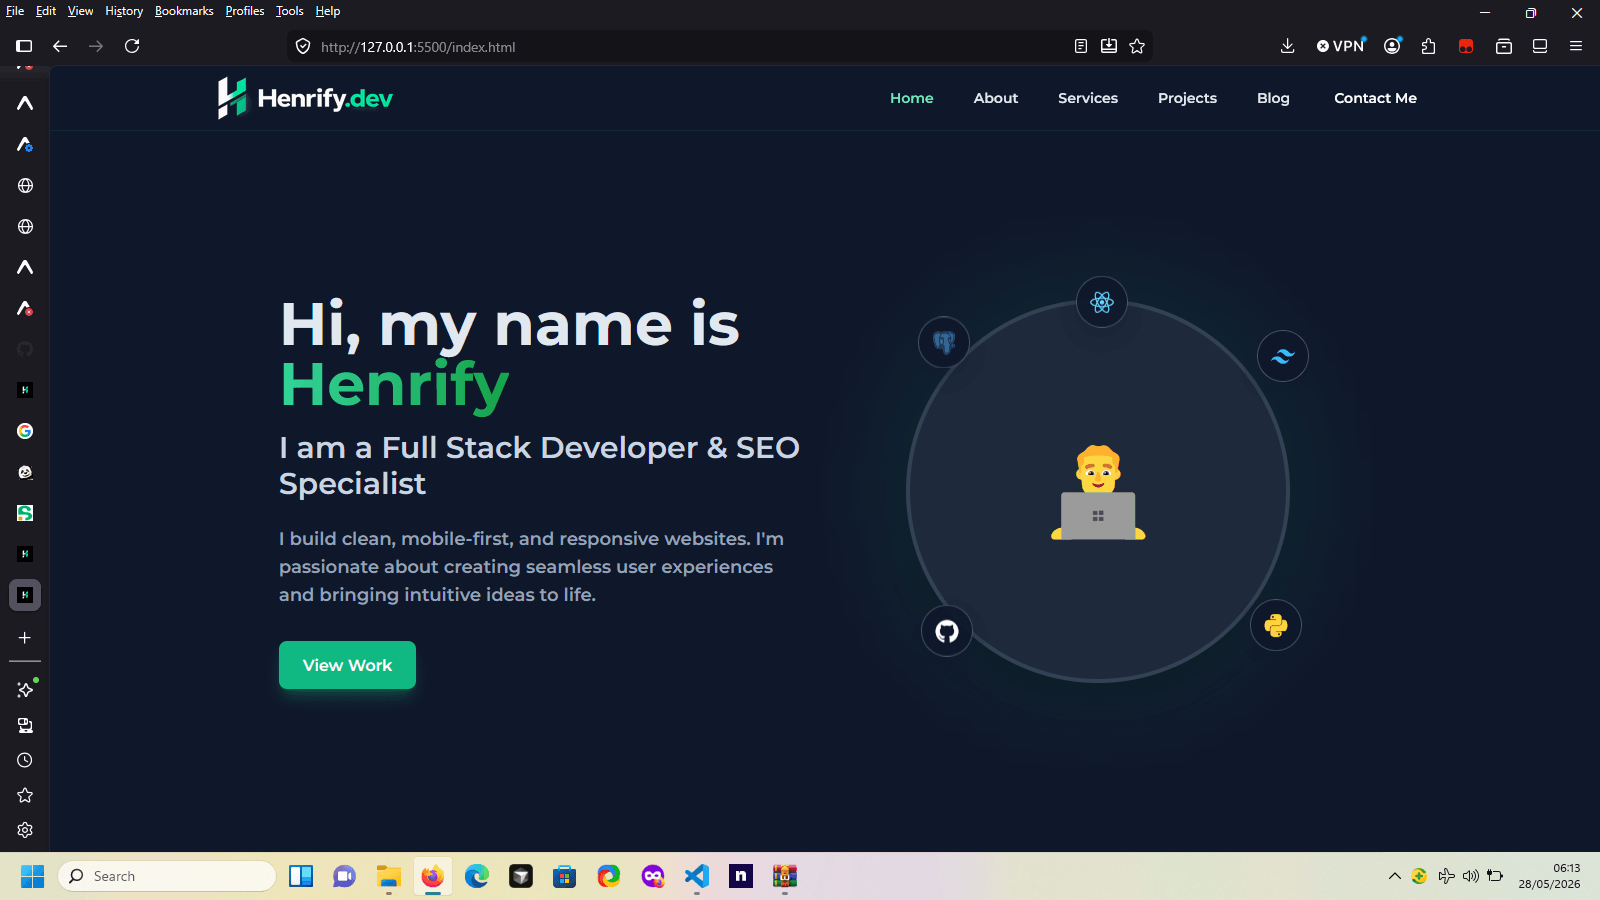Image resolution: width=1600 pixels, height=900 pixels.
Task: Open synced tabs from sidebar tools
Action: click(25, 725)
